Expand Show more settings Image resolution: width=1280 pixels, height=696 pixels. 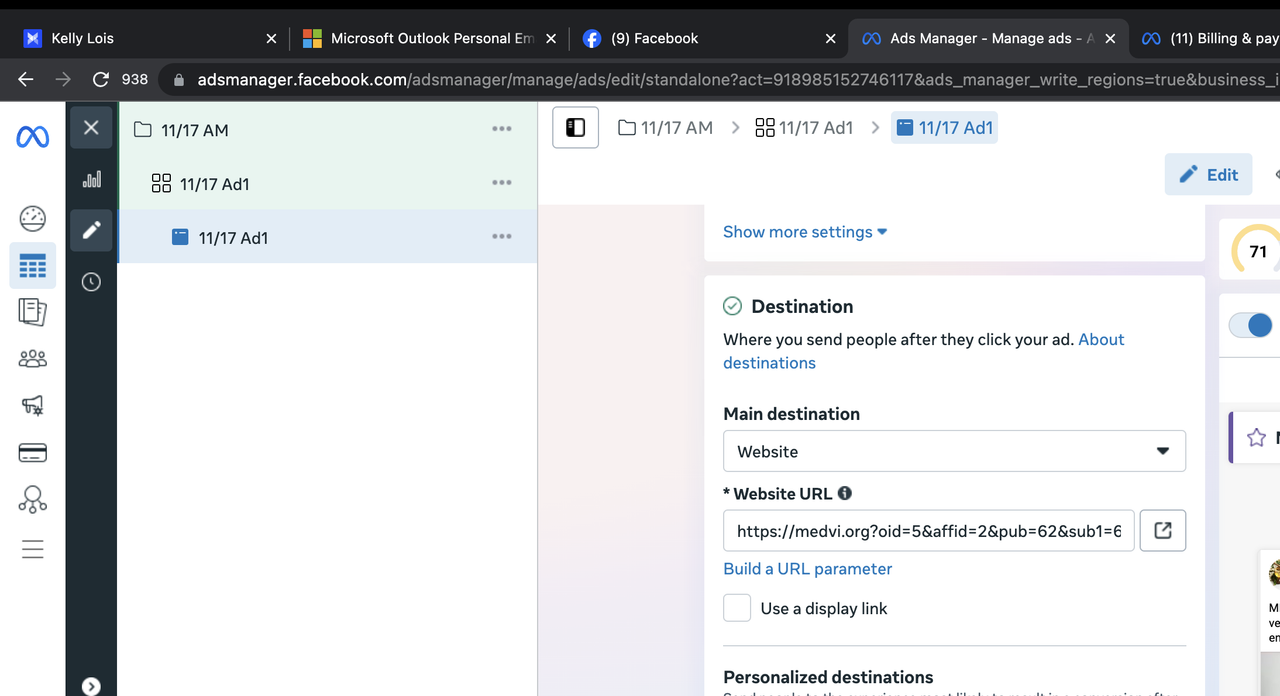[805, 232]
